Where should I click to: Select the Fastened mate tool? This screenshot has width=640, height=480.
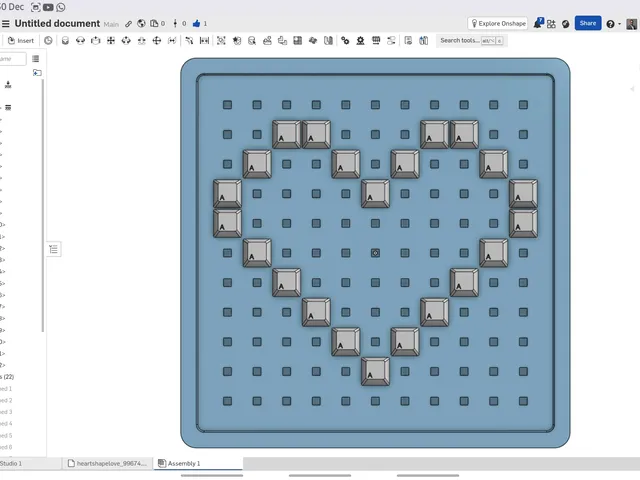pos(65,40)
